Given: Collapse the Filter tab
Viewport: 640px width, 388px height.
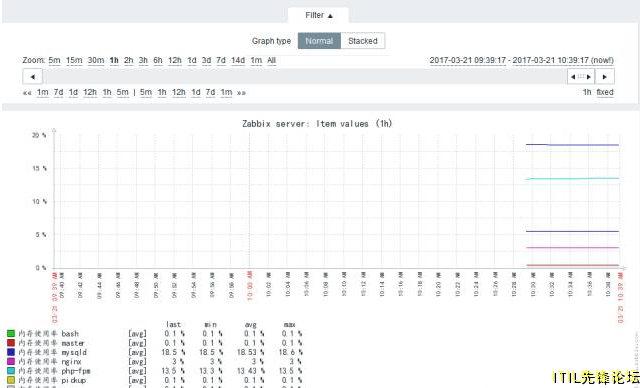Looking at the screenshot, I should [318, 15].
